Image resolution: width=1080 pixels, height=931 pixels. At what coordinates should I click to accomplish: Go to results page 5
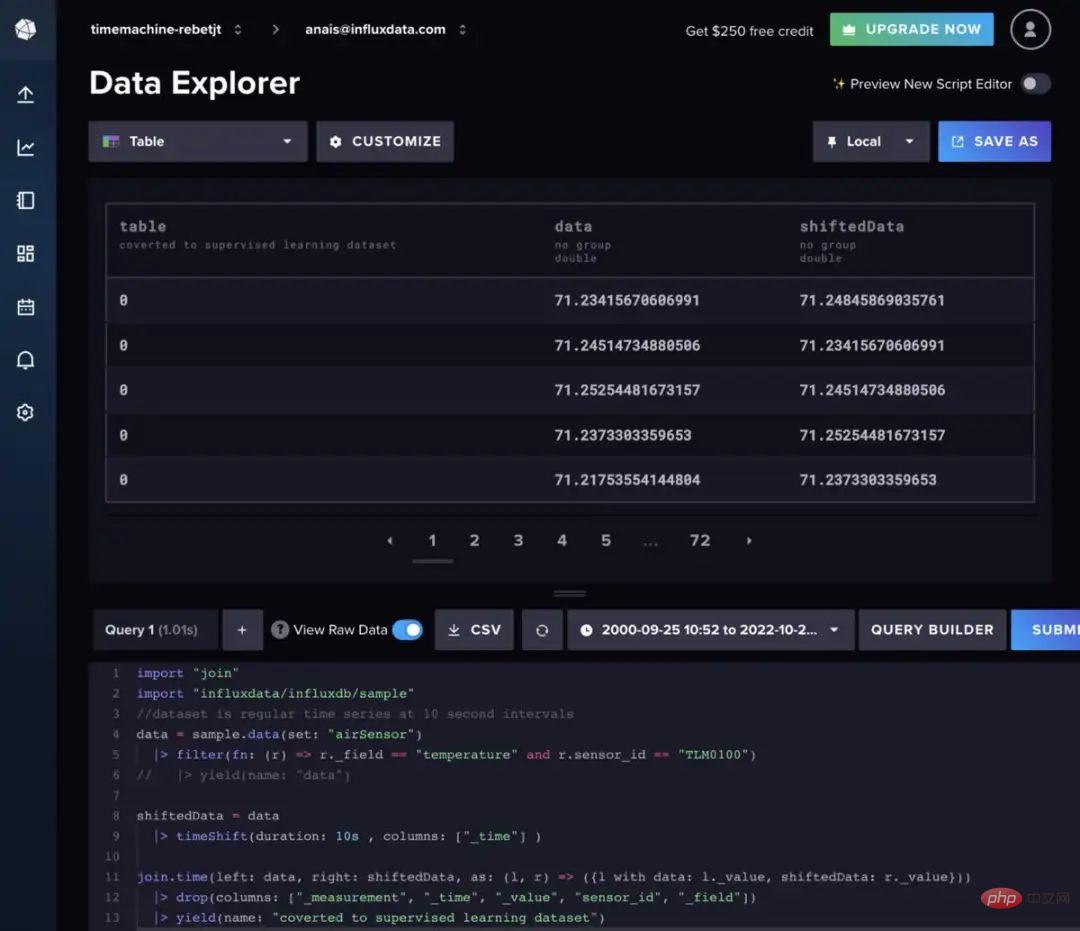click(606, 541)
